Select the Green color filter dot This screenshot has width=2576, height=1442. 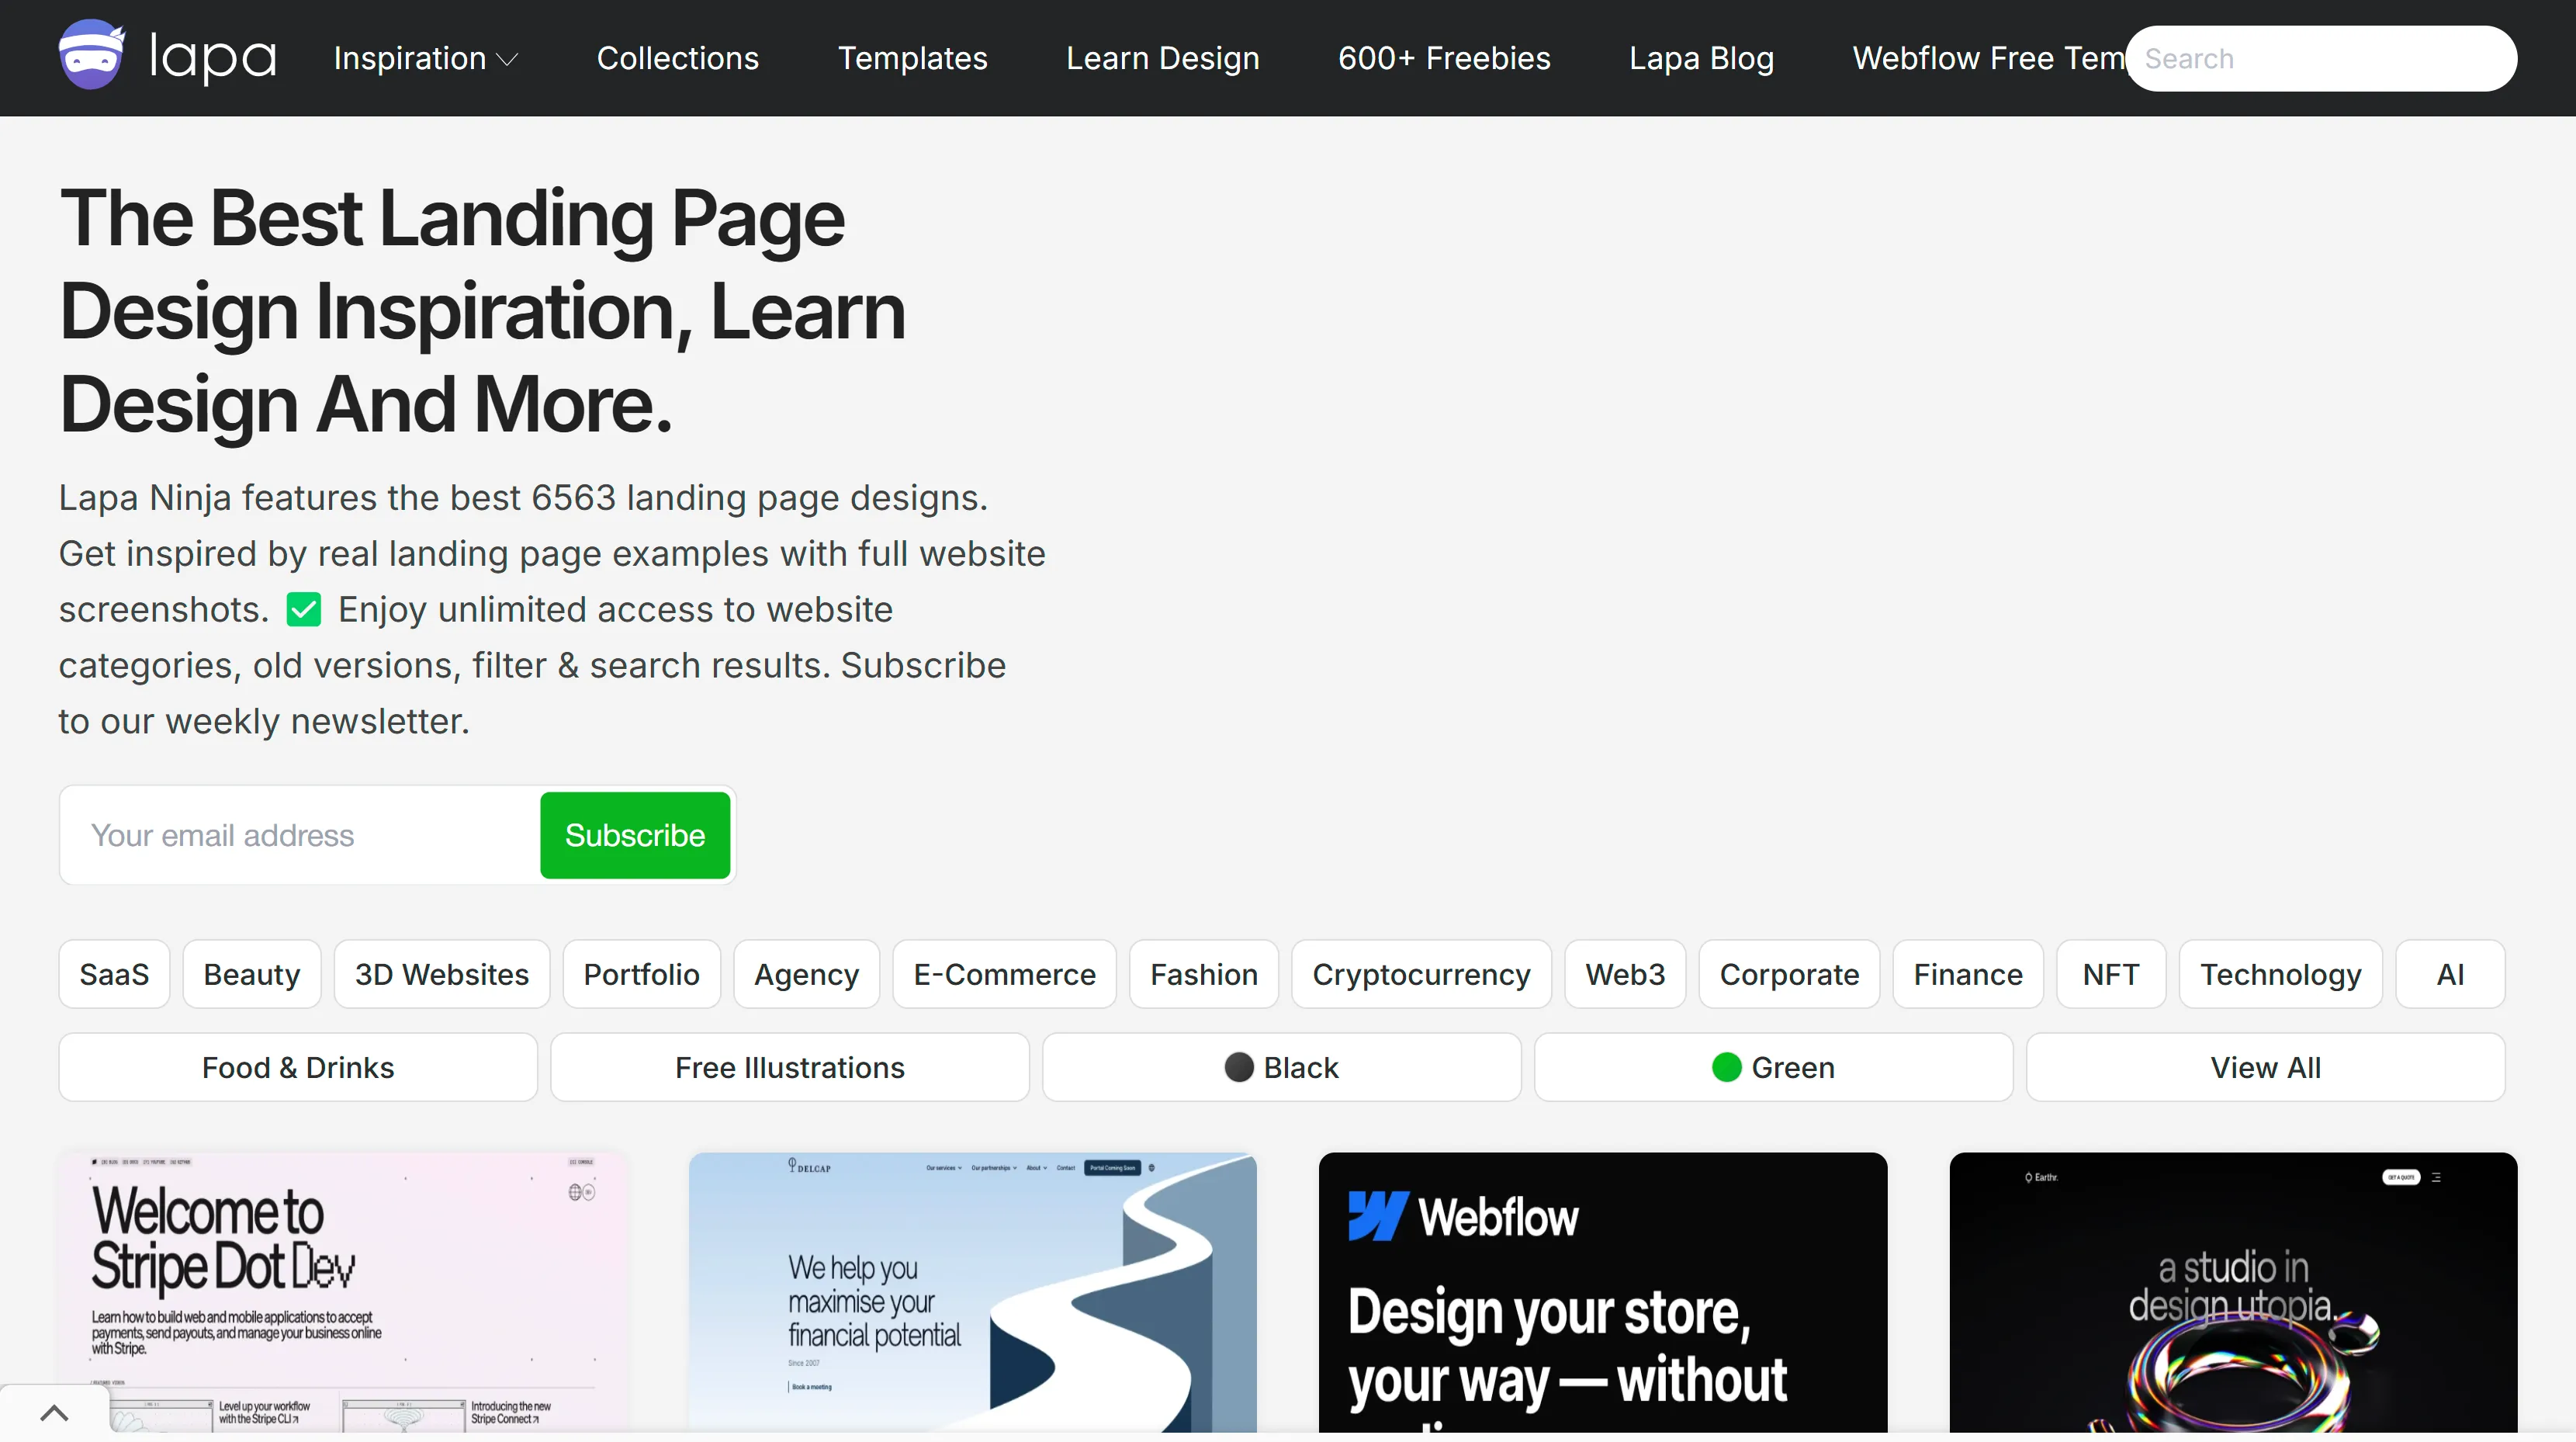(1726, 1067)
